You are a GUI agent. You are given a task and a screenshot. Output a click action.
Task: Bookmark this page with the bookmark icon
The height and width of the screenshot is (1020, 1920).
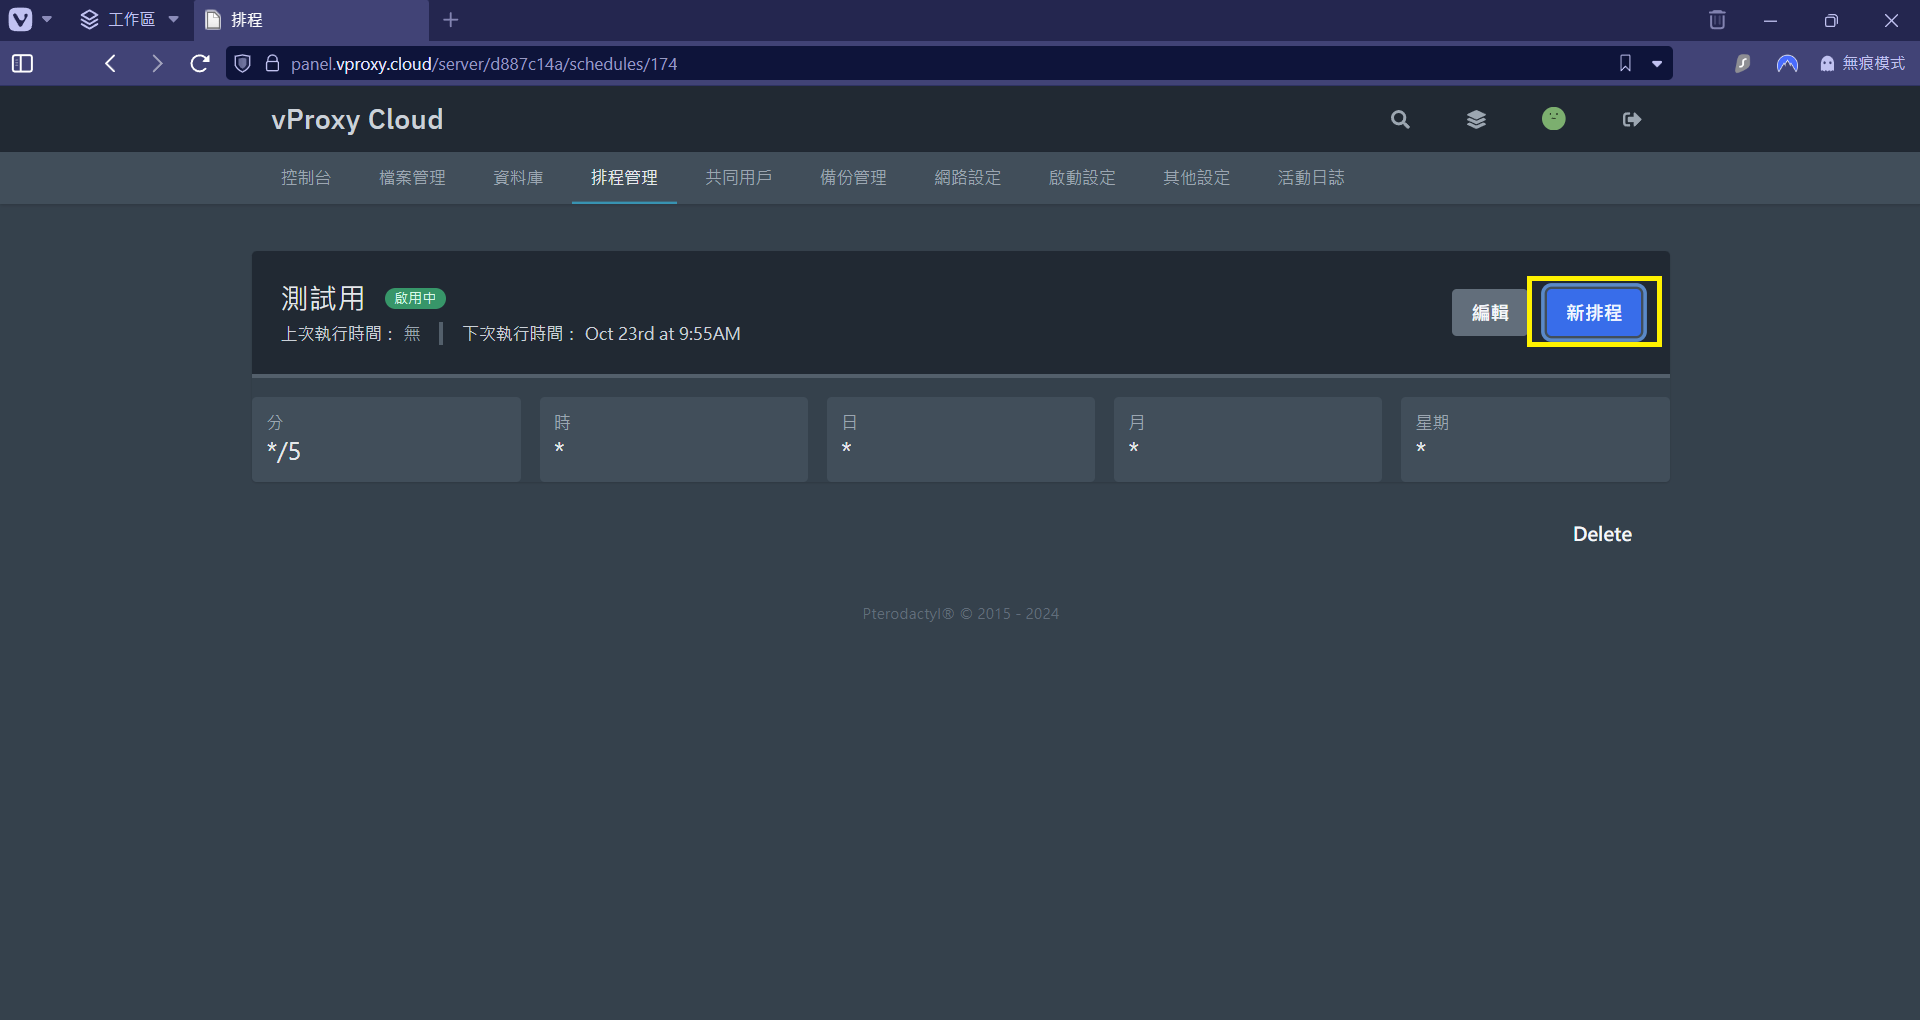(1625, 64)
